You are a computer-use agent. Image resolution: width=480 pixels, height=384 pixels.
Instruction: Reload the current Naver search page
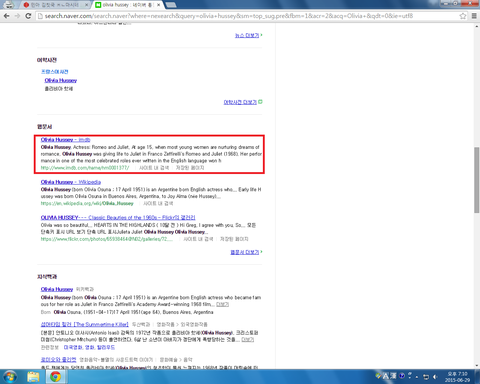pos(28,16)
